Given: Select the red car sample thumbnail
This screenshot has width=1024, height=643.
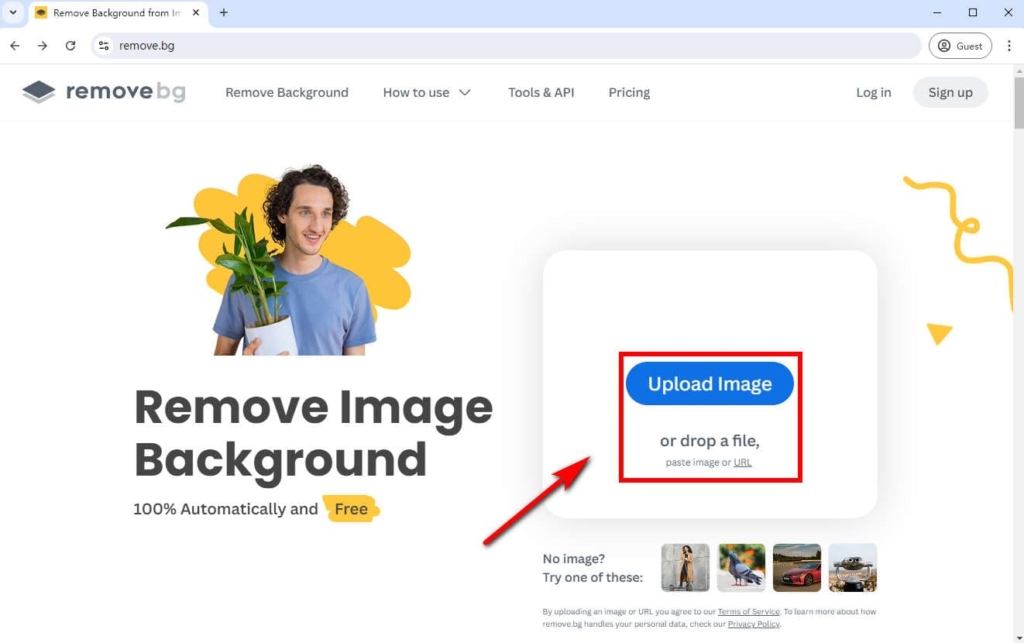Looking at the screenshot, I should pos(796,567).
